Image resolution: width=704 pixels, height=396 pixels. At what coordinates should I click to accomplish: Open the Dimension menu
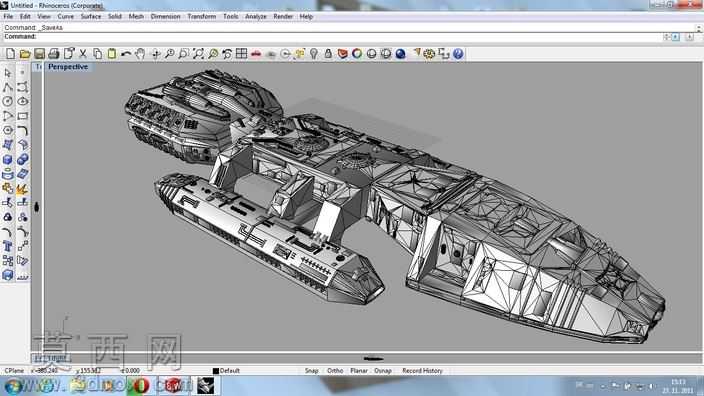[x=165, y=17]
